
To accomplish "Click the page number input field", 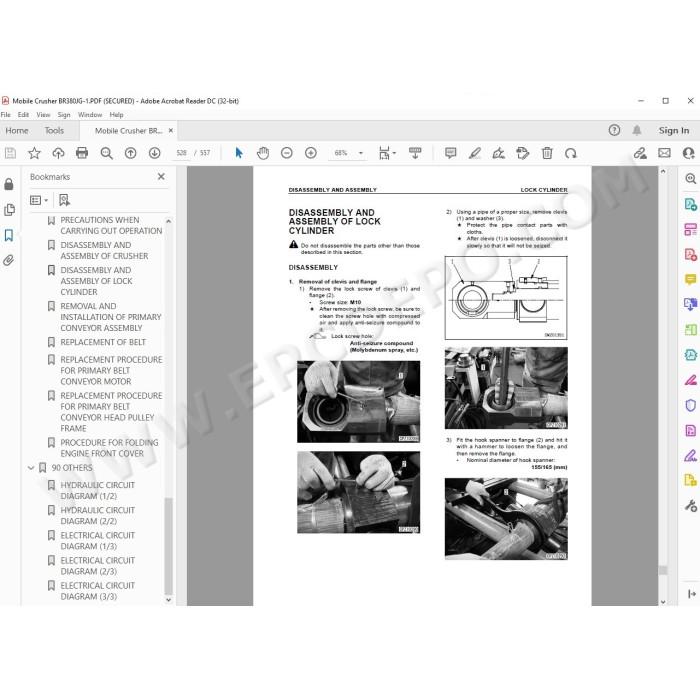I will (181, 153).
